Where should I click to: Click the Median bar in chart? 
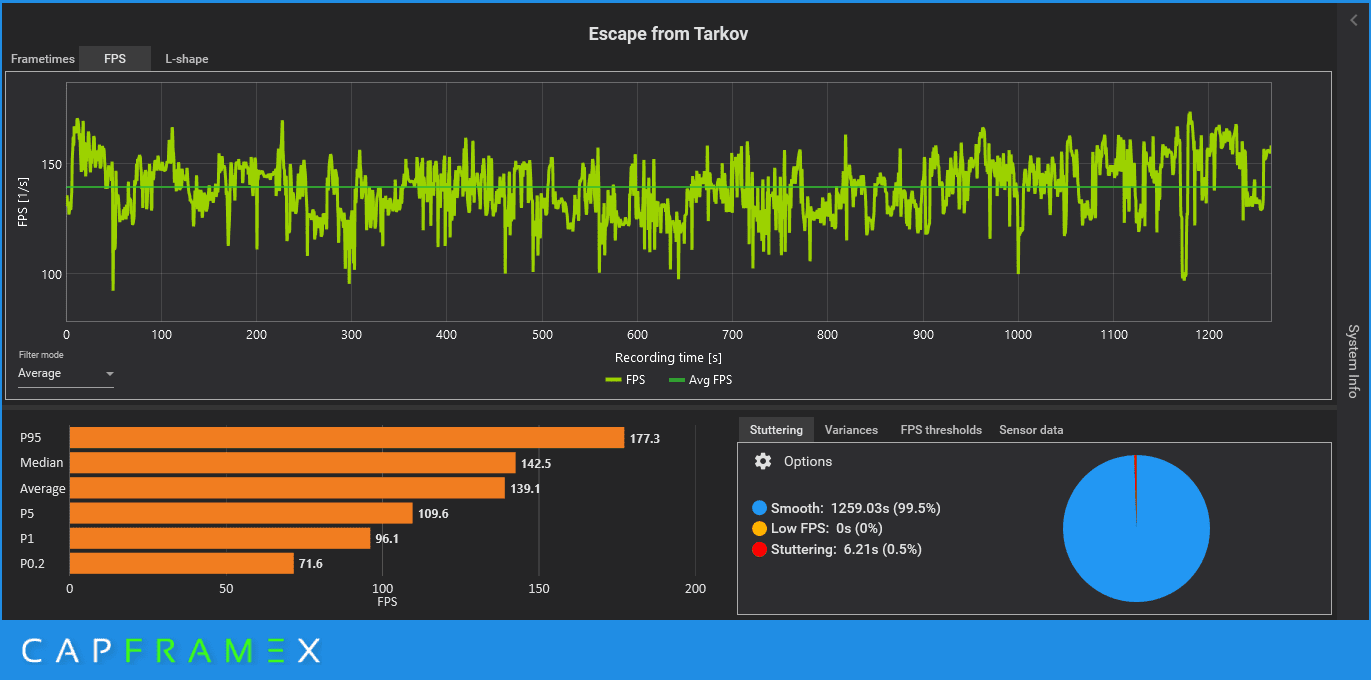click(293, 463)
